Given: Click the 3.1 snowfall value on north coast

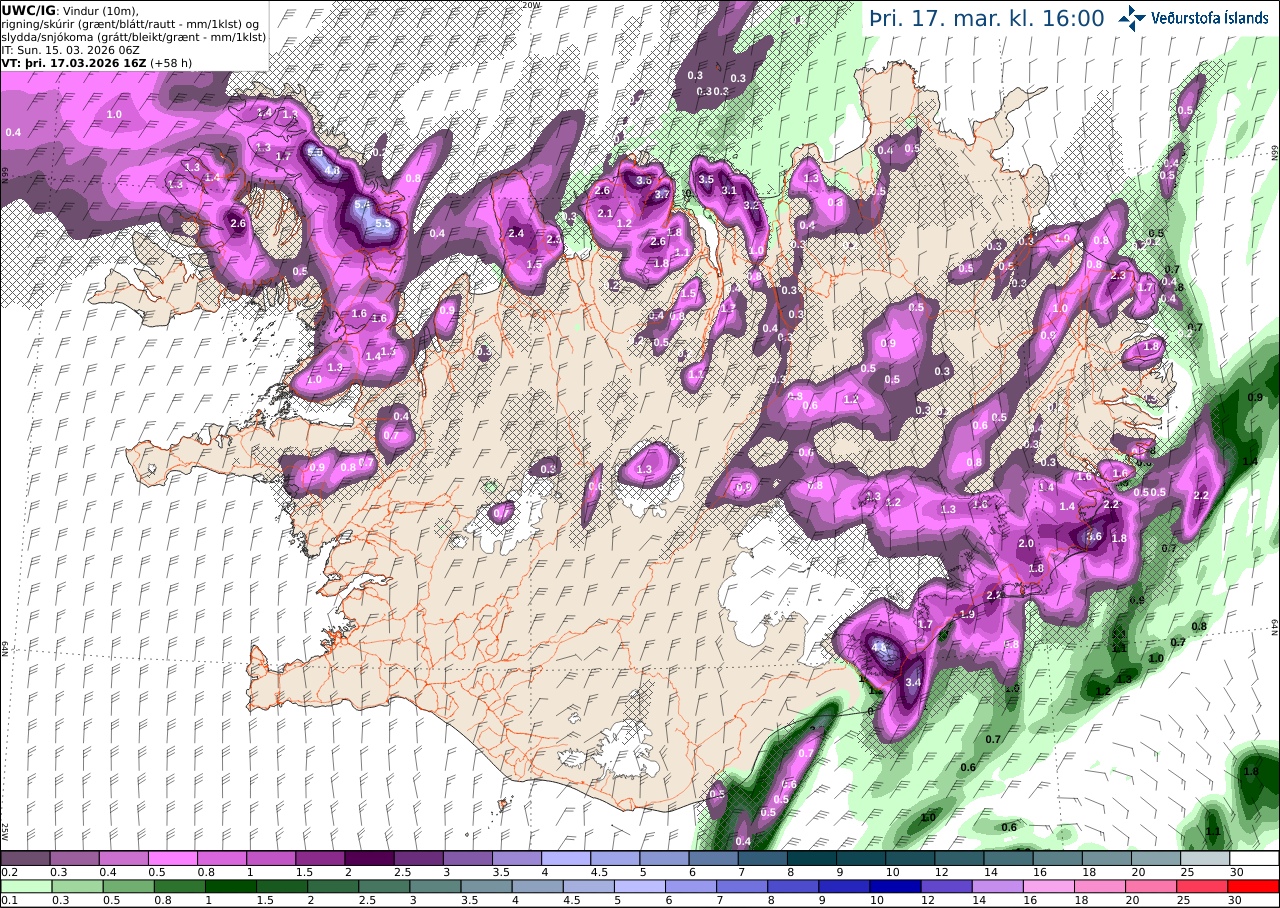Looking at the screenshot, I should point(729,190).
